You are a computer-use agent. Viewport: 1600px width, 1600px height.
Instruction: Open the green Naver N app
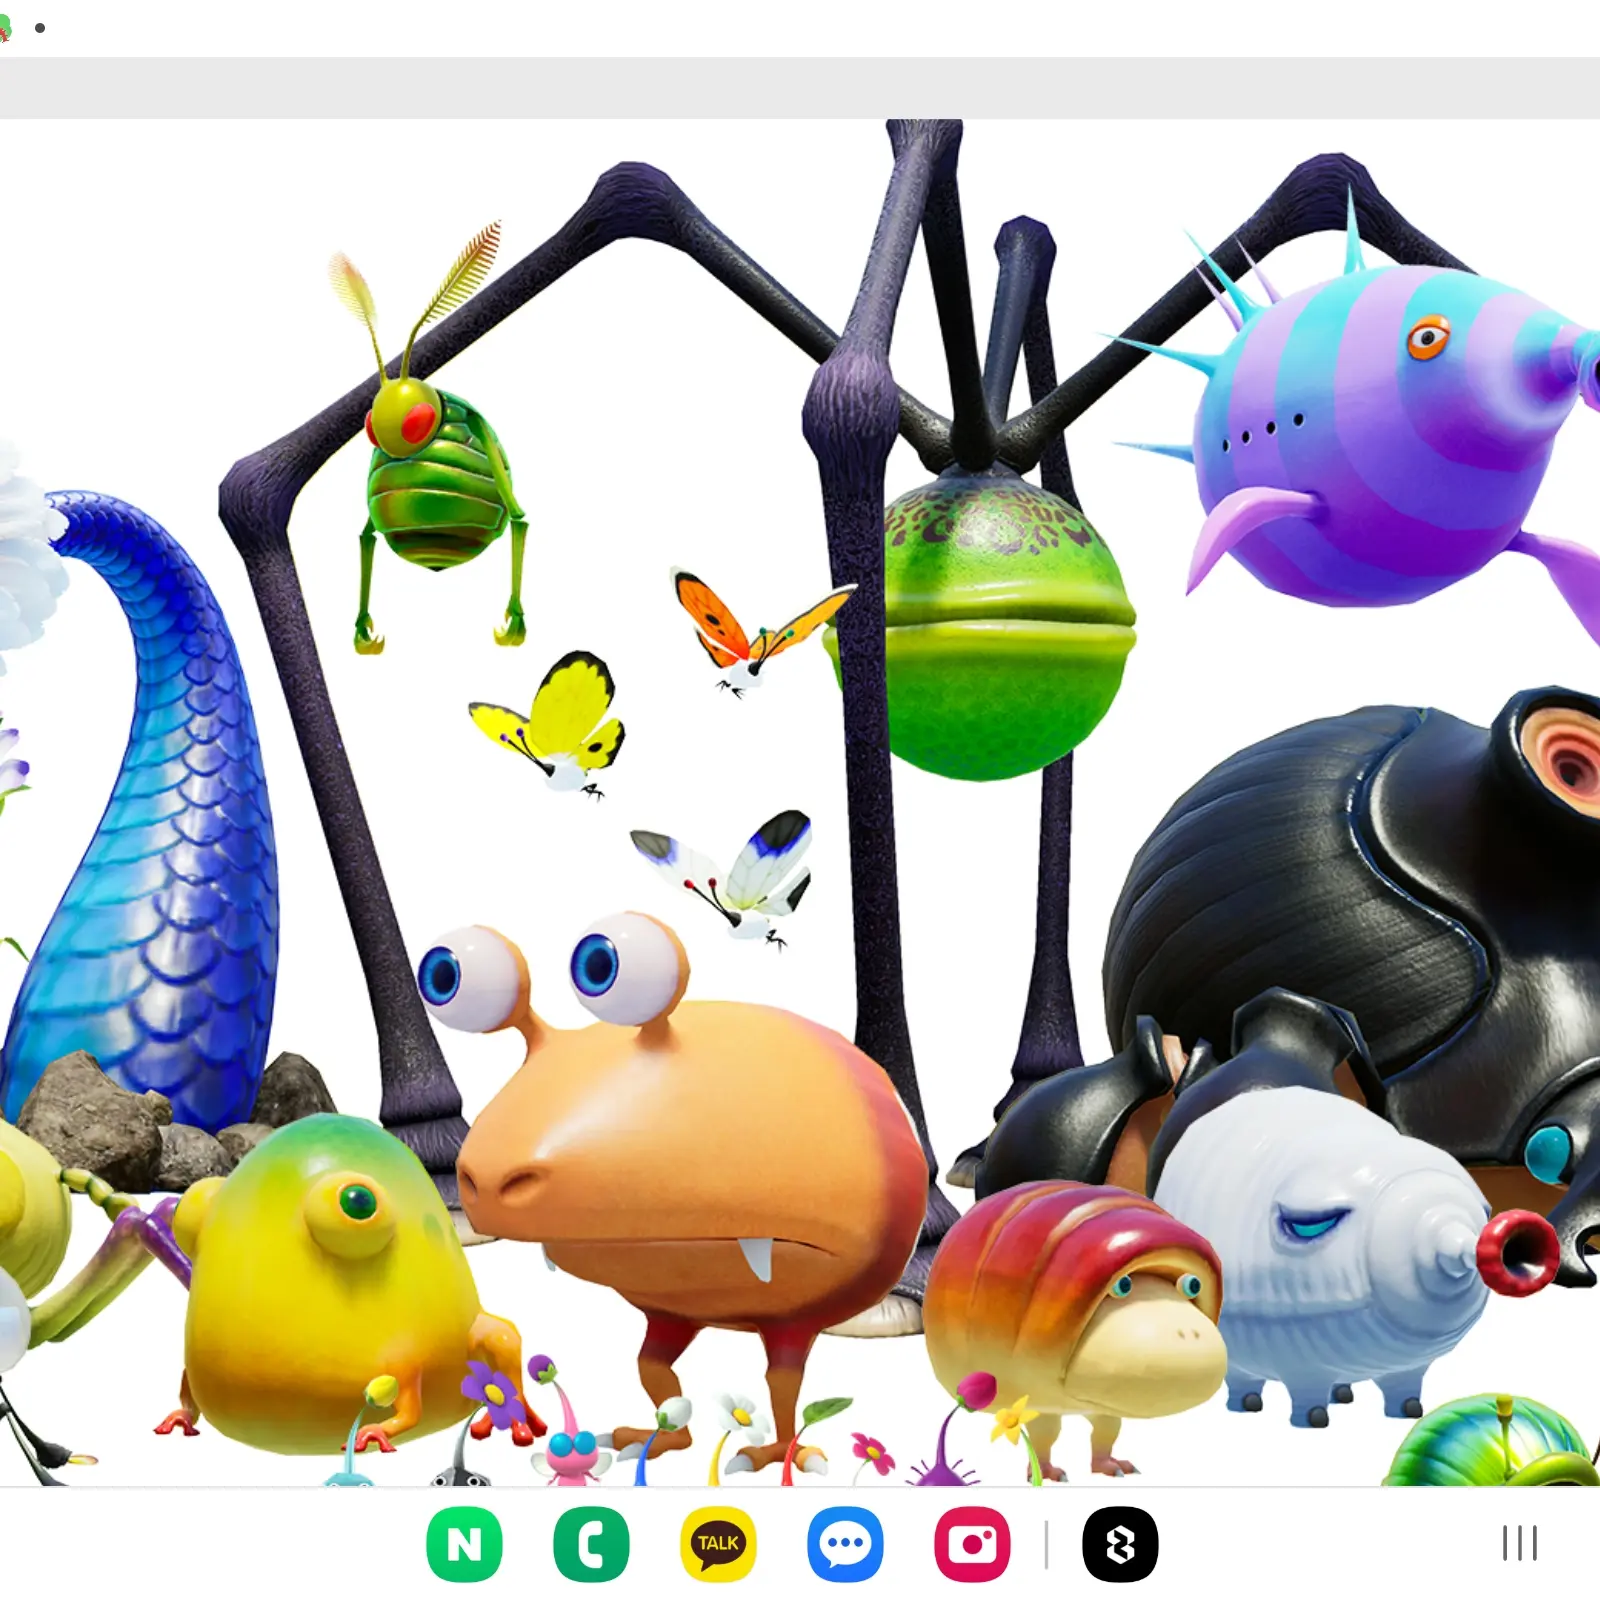464,1544
